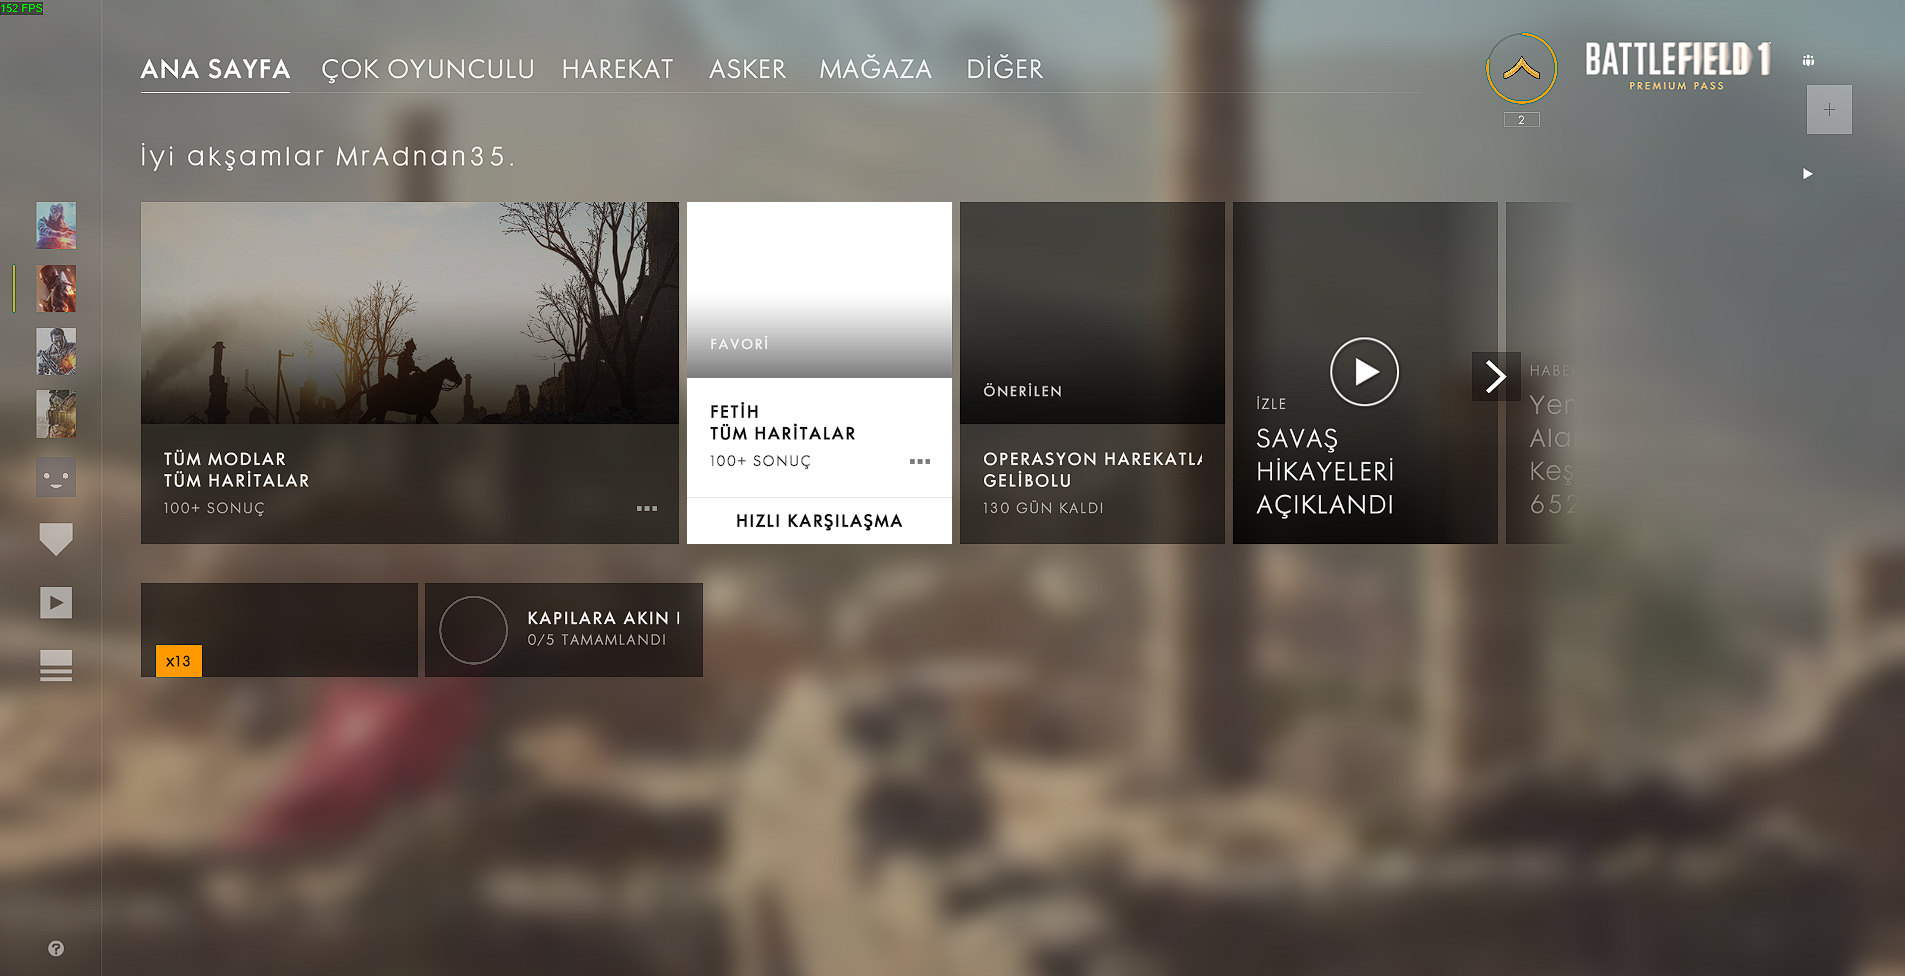Open the rank insignia profile icon
This screenshot has width=1905, height=976.
click(1521, 69)
